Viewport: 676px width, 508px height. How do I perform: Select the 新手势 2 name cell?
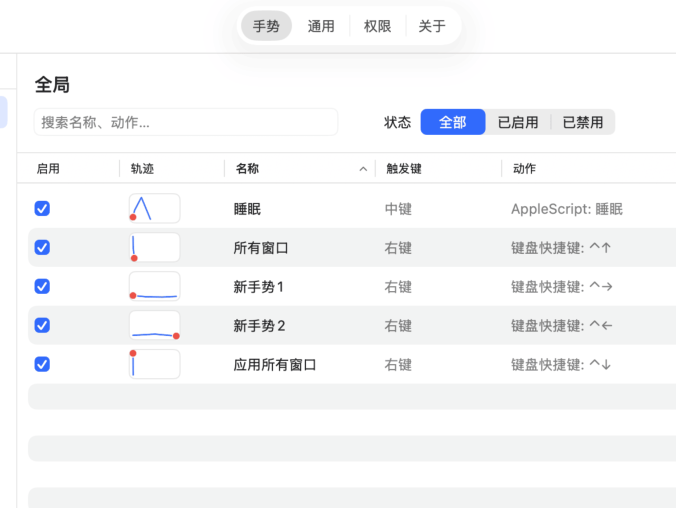(260, 326)
